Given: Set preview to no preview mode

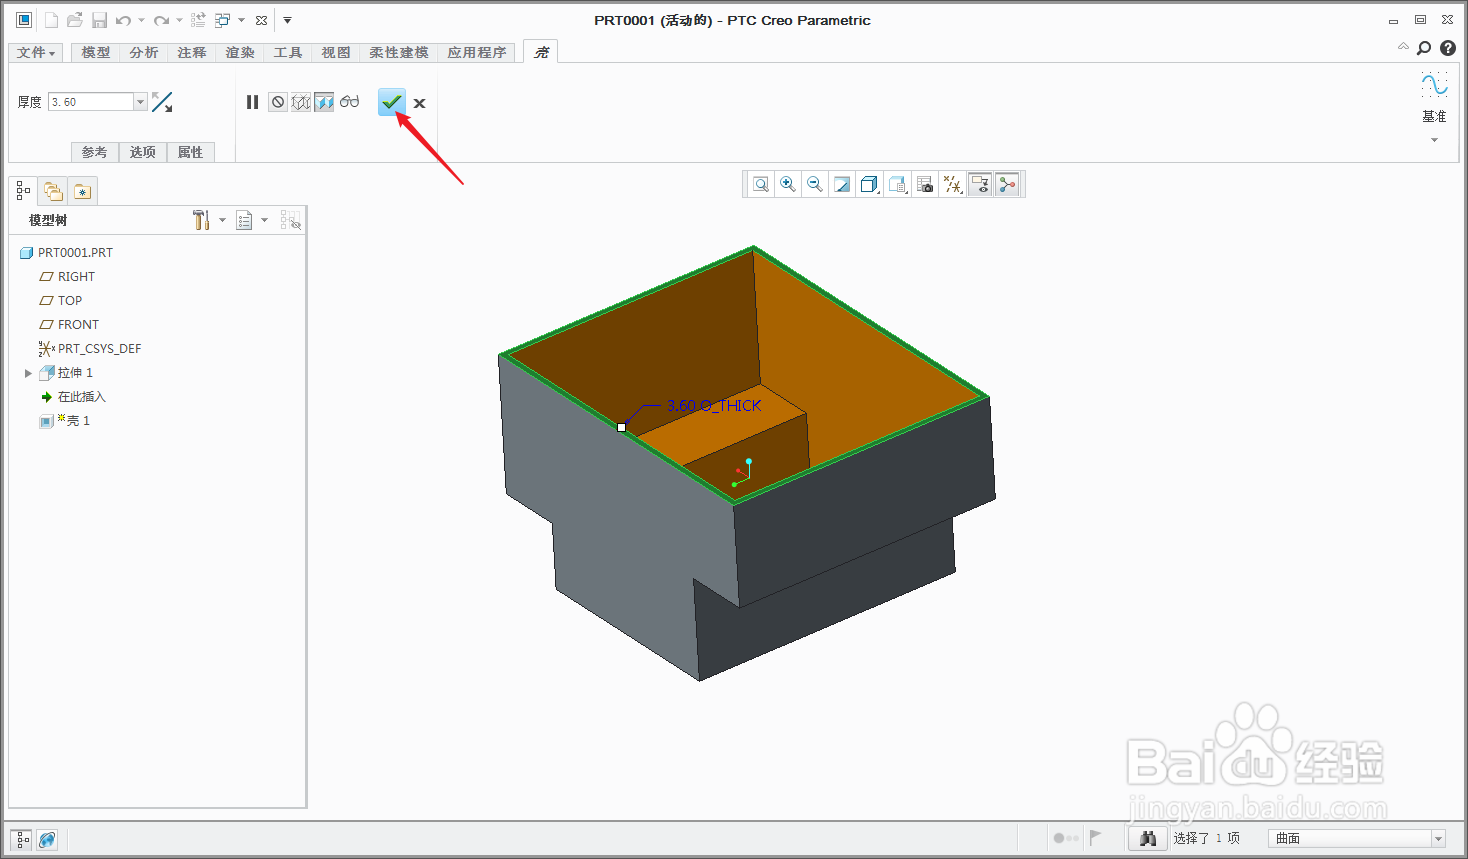Looking at the screenshot, I should point(278,102).
